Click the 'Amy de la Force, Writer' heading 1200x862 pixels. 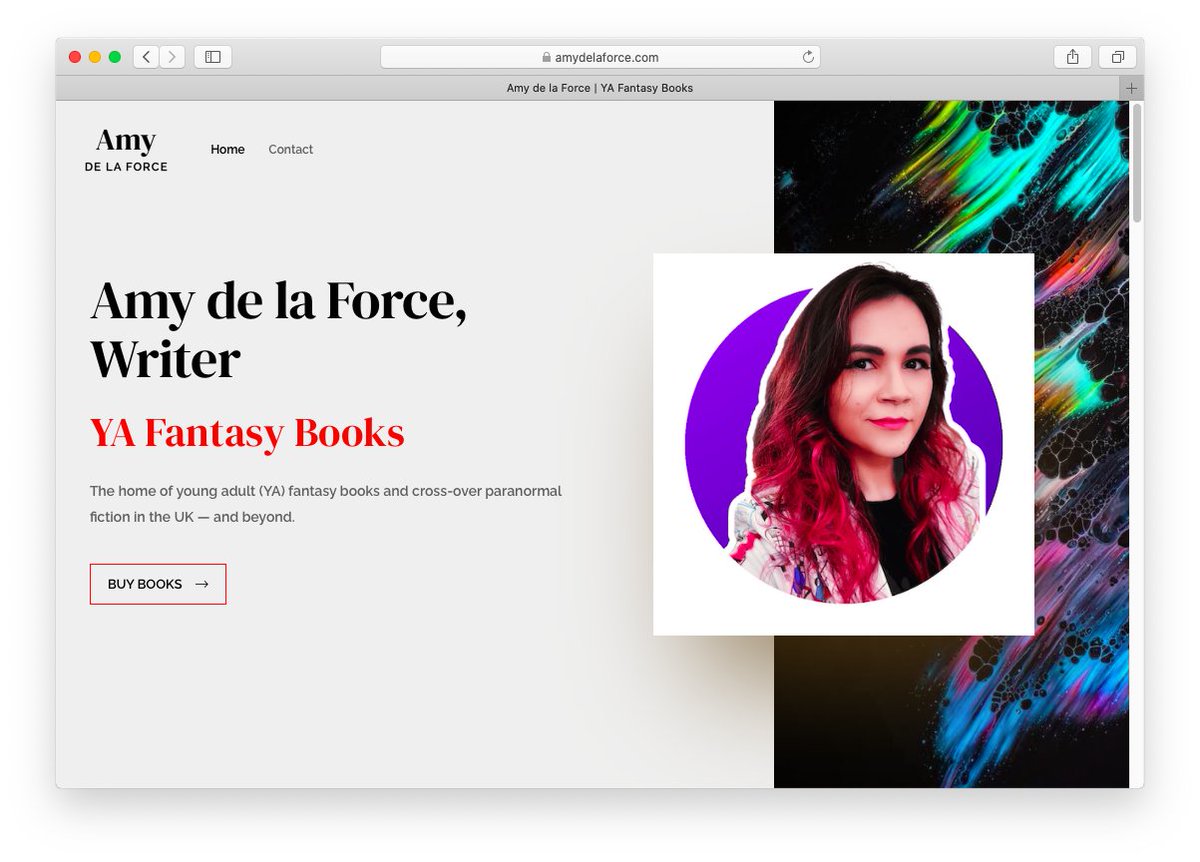279,329
